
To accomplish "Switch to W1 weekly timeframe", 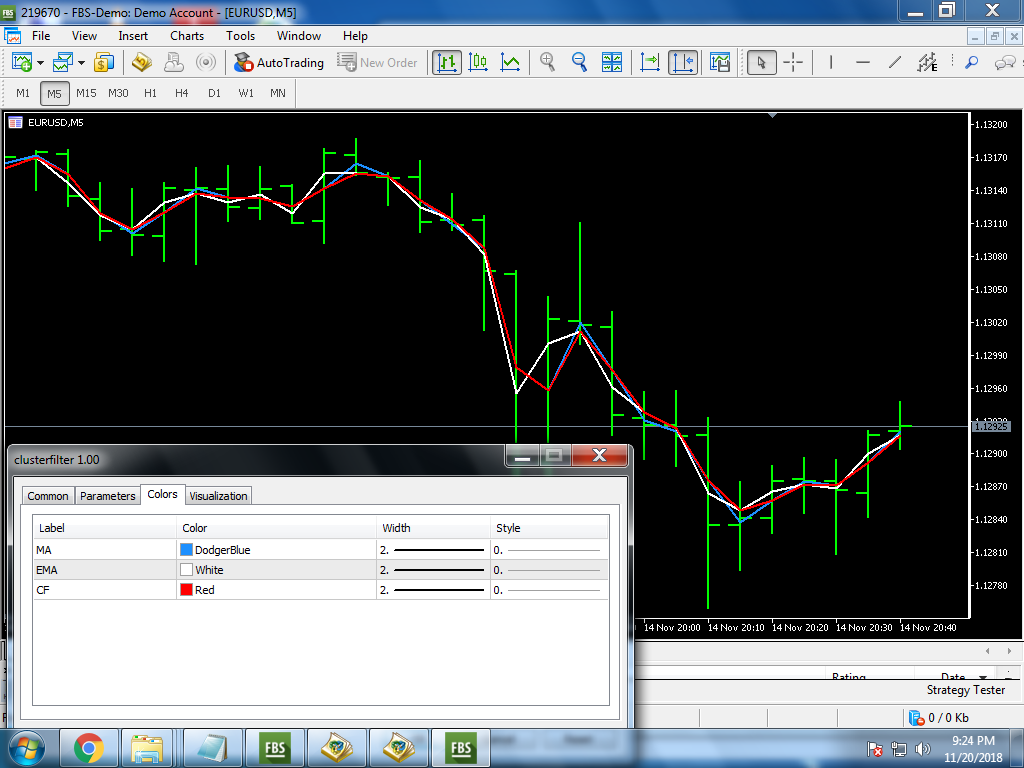I will click(246, 93).
